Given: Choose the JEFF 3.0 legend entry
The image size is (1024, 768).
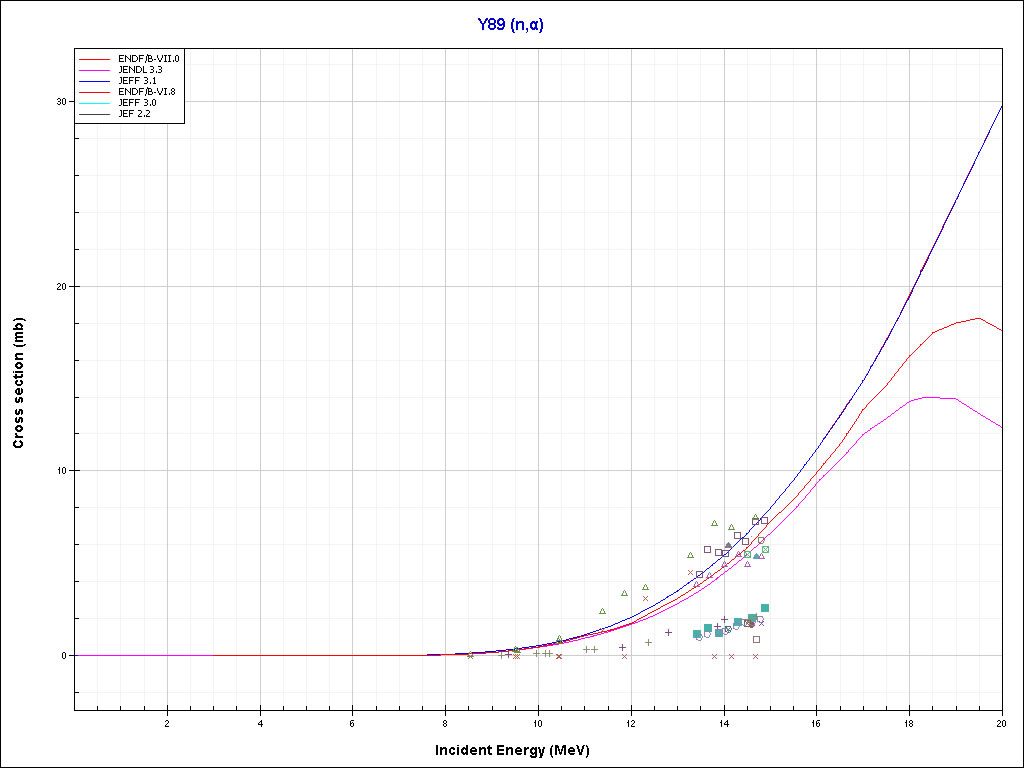Looking at the screenshot, I should click(137, 103).
